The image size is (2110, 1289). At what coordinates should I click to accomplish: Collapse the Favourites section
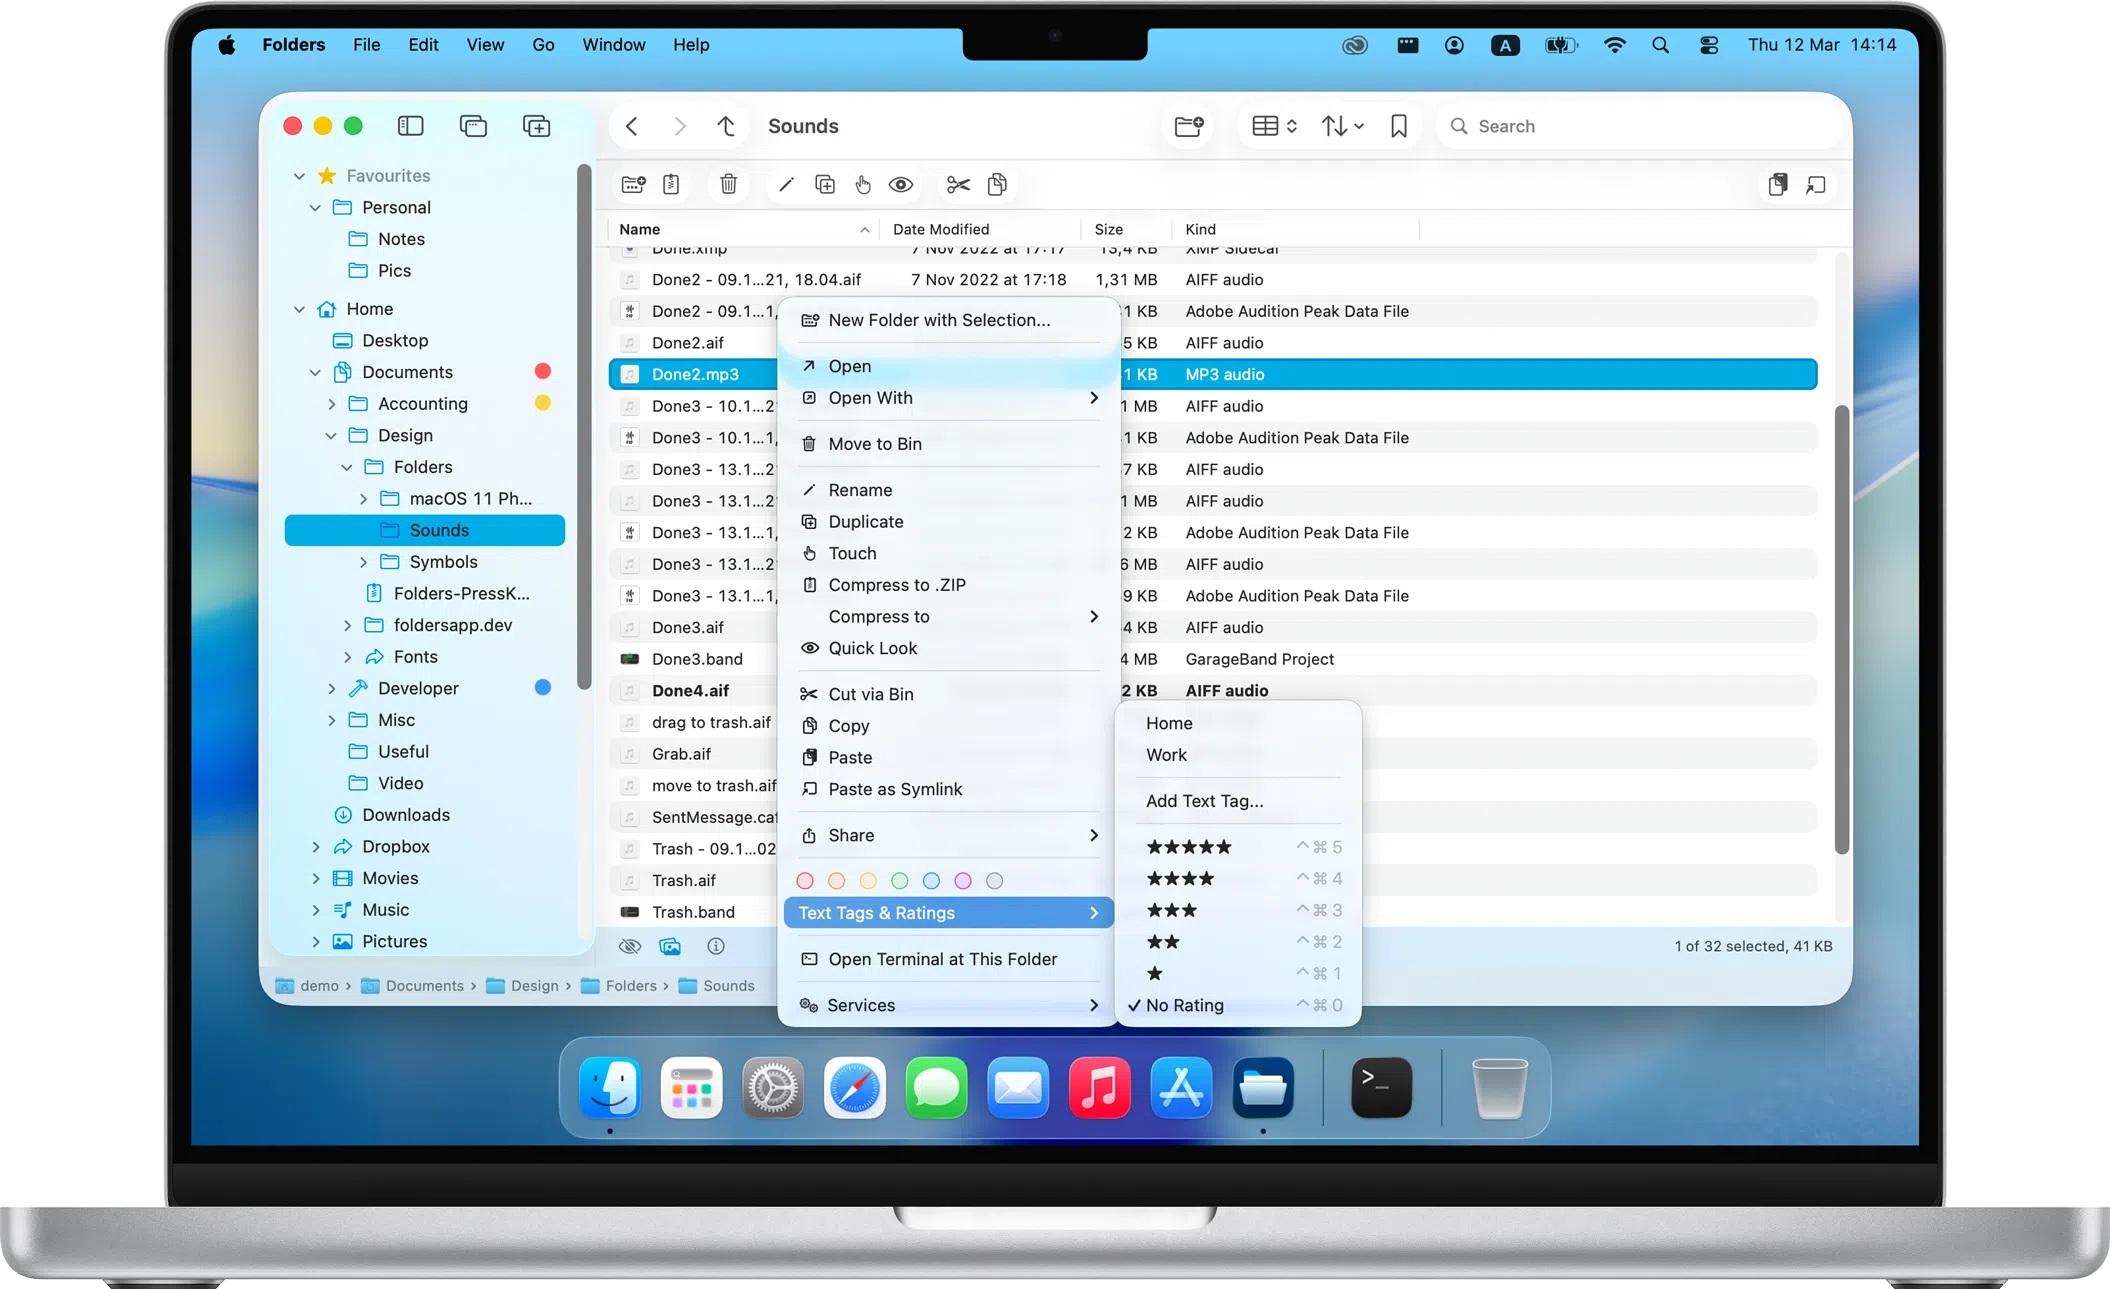299,176
